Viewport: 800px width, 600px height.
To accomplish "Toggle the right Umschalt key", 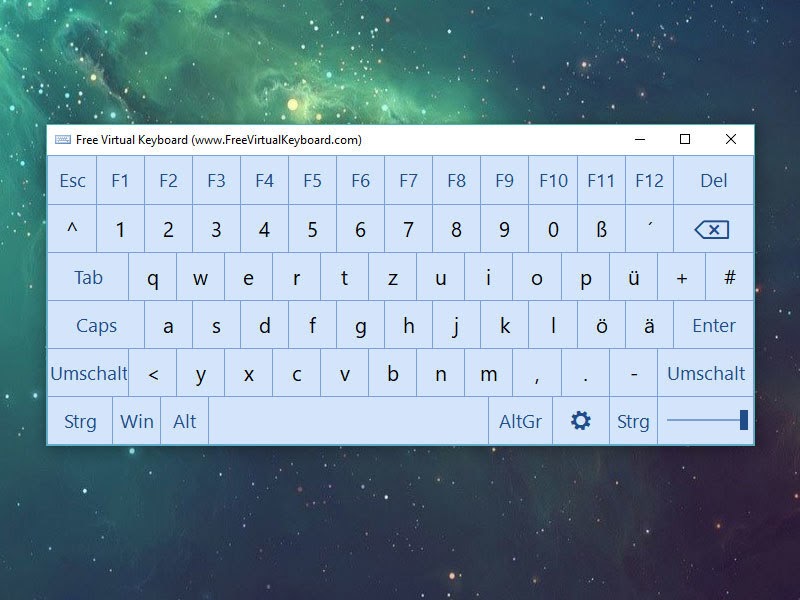I will [706, 373].
